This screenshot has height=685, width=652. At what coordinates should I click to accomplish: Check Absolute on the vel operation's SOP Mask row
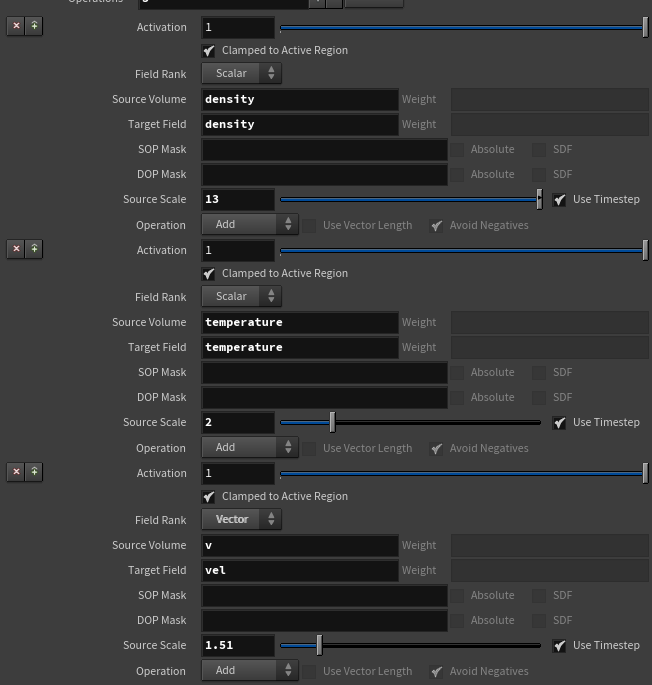point(457,595)
